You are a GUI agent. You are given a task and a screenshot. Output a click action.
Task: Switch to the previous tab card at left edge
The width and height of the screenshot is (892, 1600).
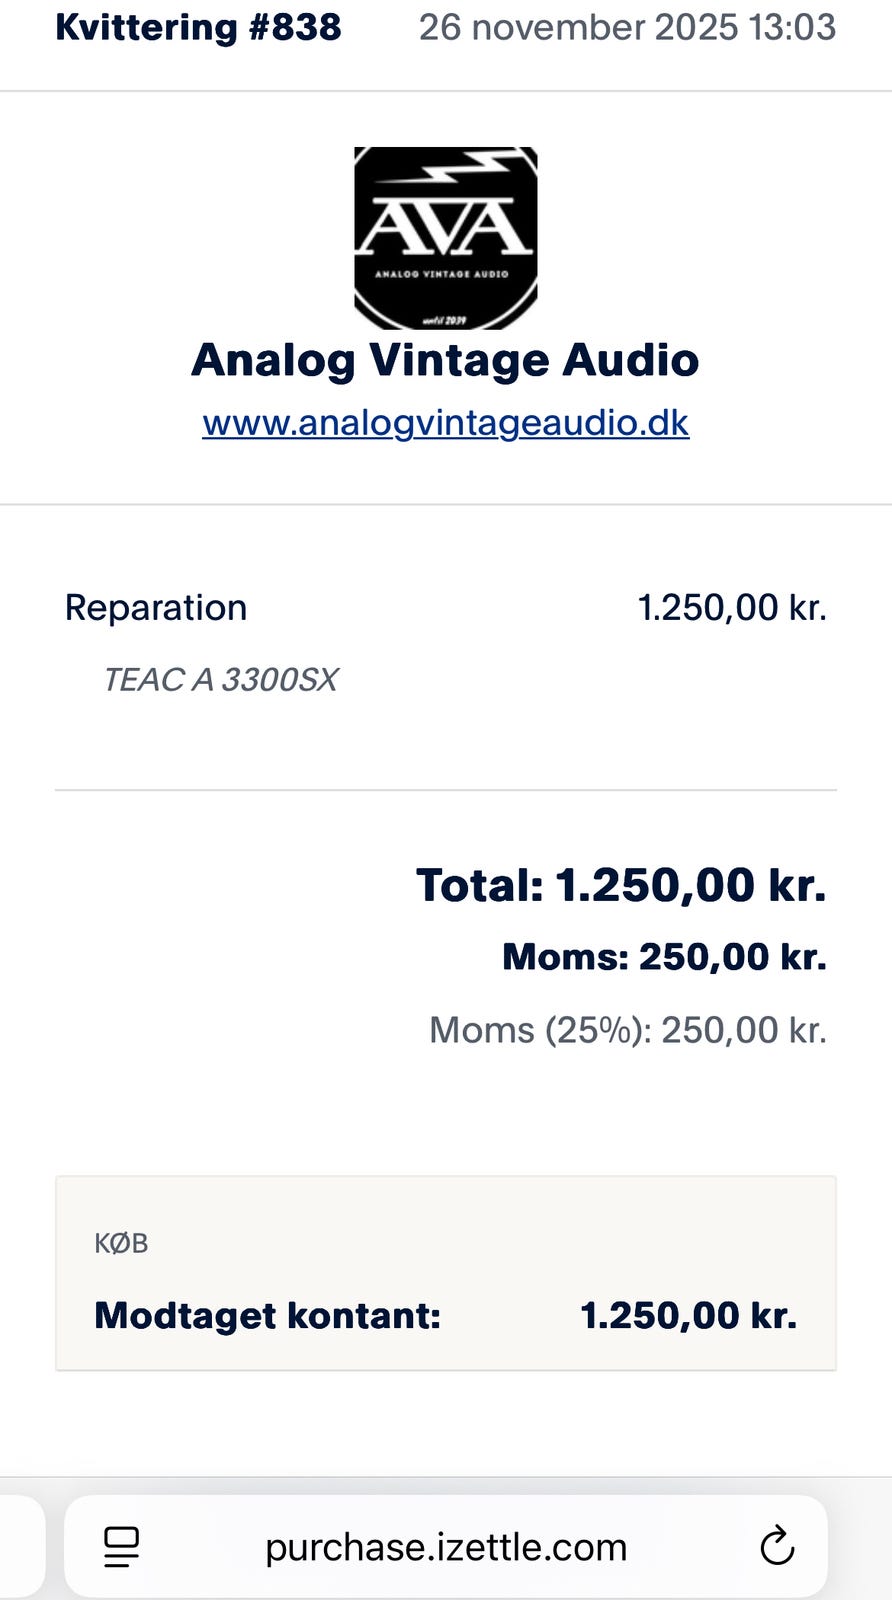click(20, 1546)
